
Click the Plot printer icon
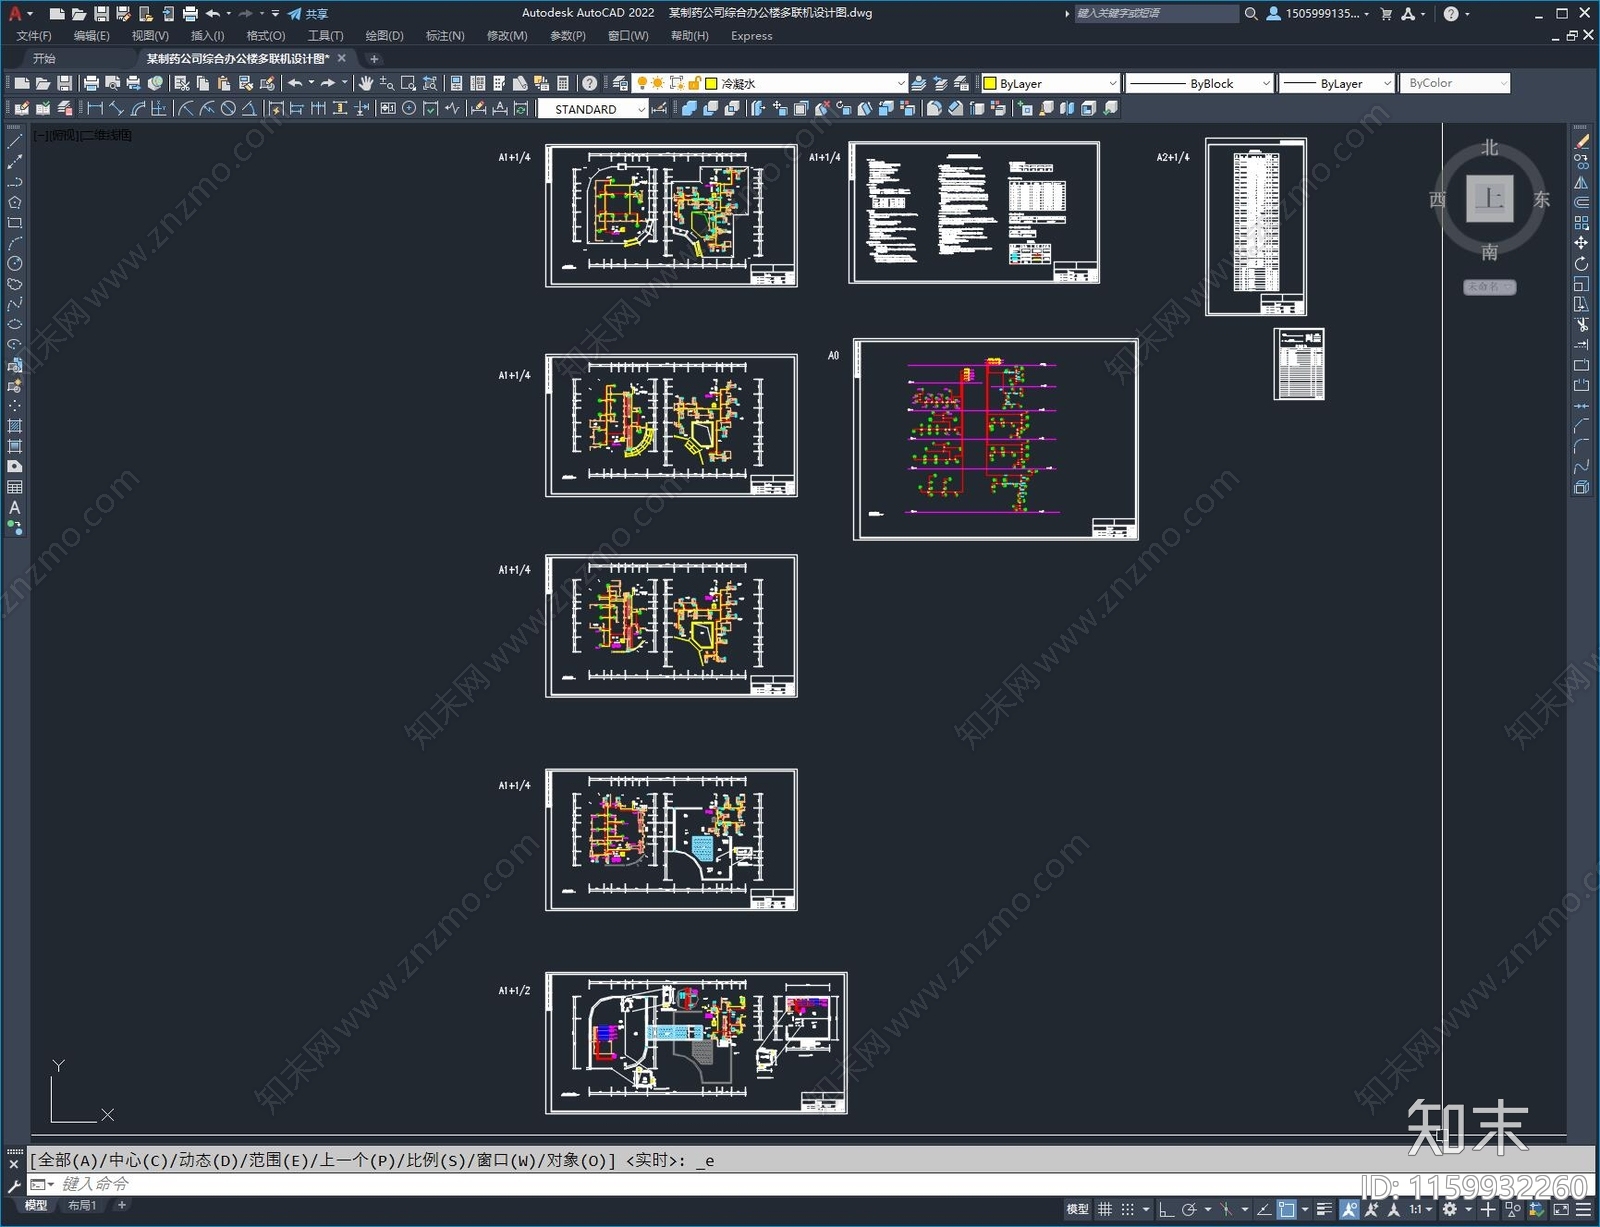click(91, 84)
